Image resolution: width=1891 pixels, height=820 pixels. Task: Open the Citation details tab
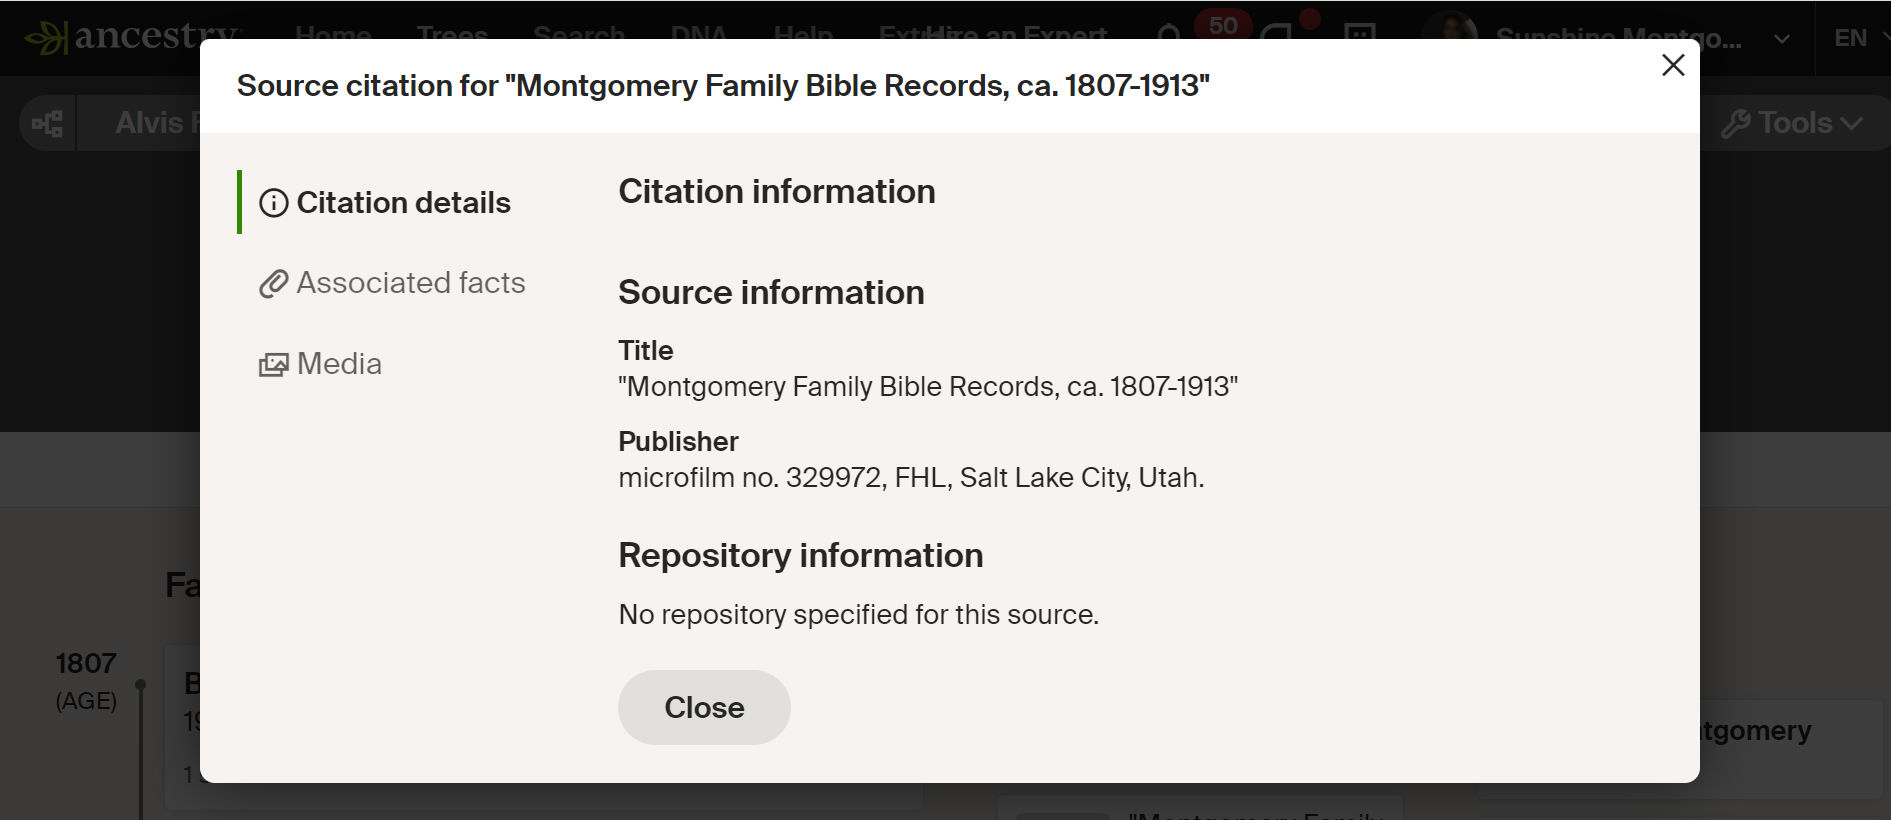[385, 202]
